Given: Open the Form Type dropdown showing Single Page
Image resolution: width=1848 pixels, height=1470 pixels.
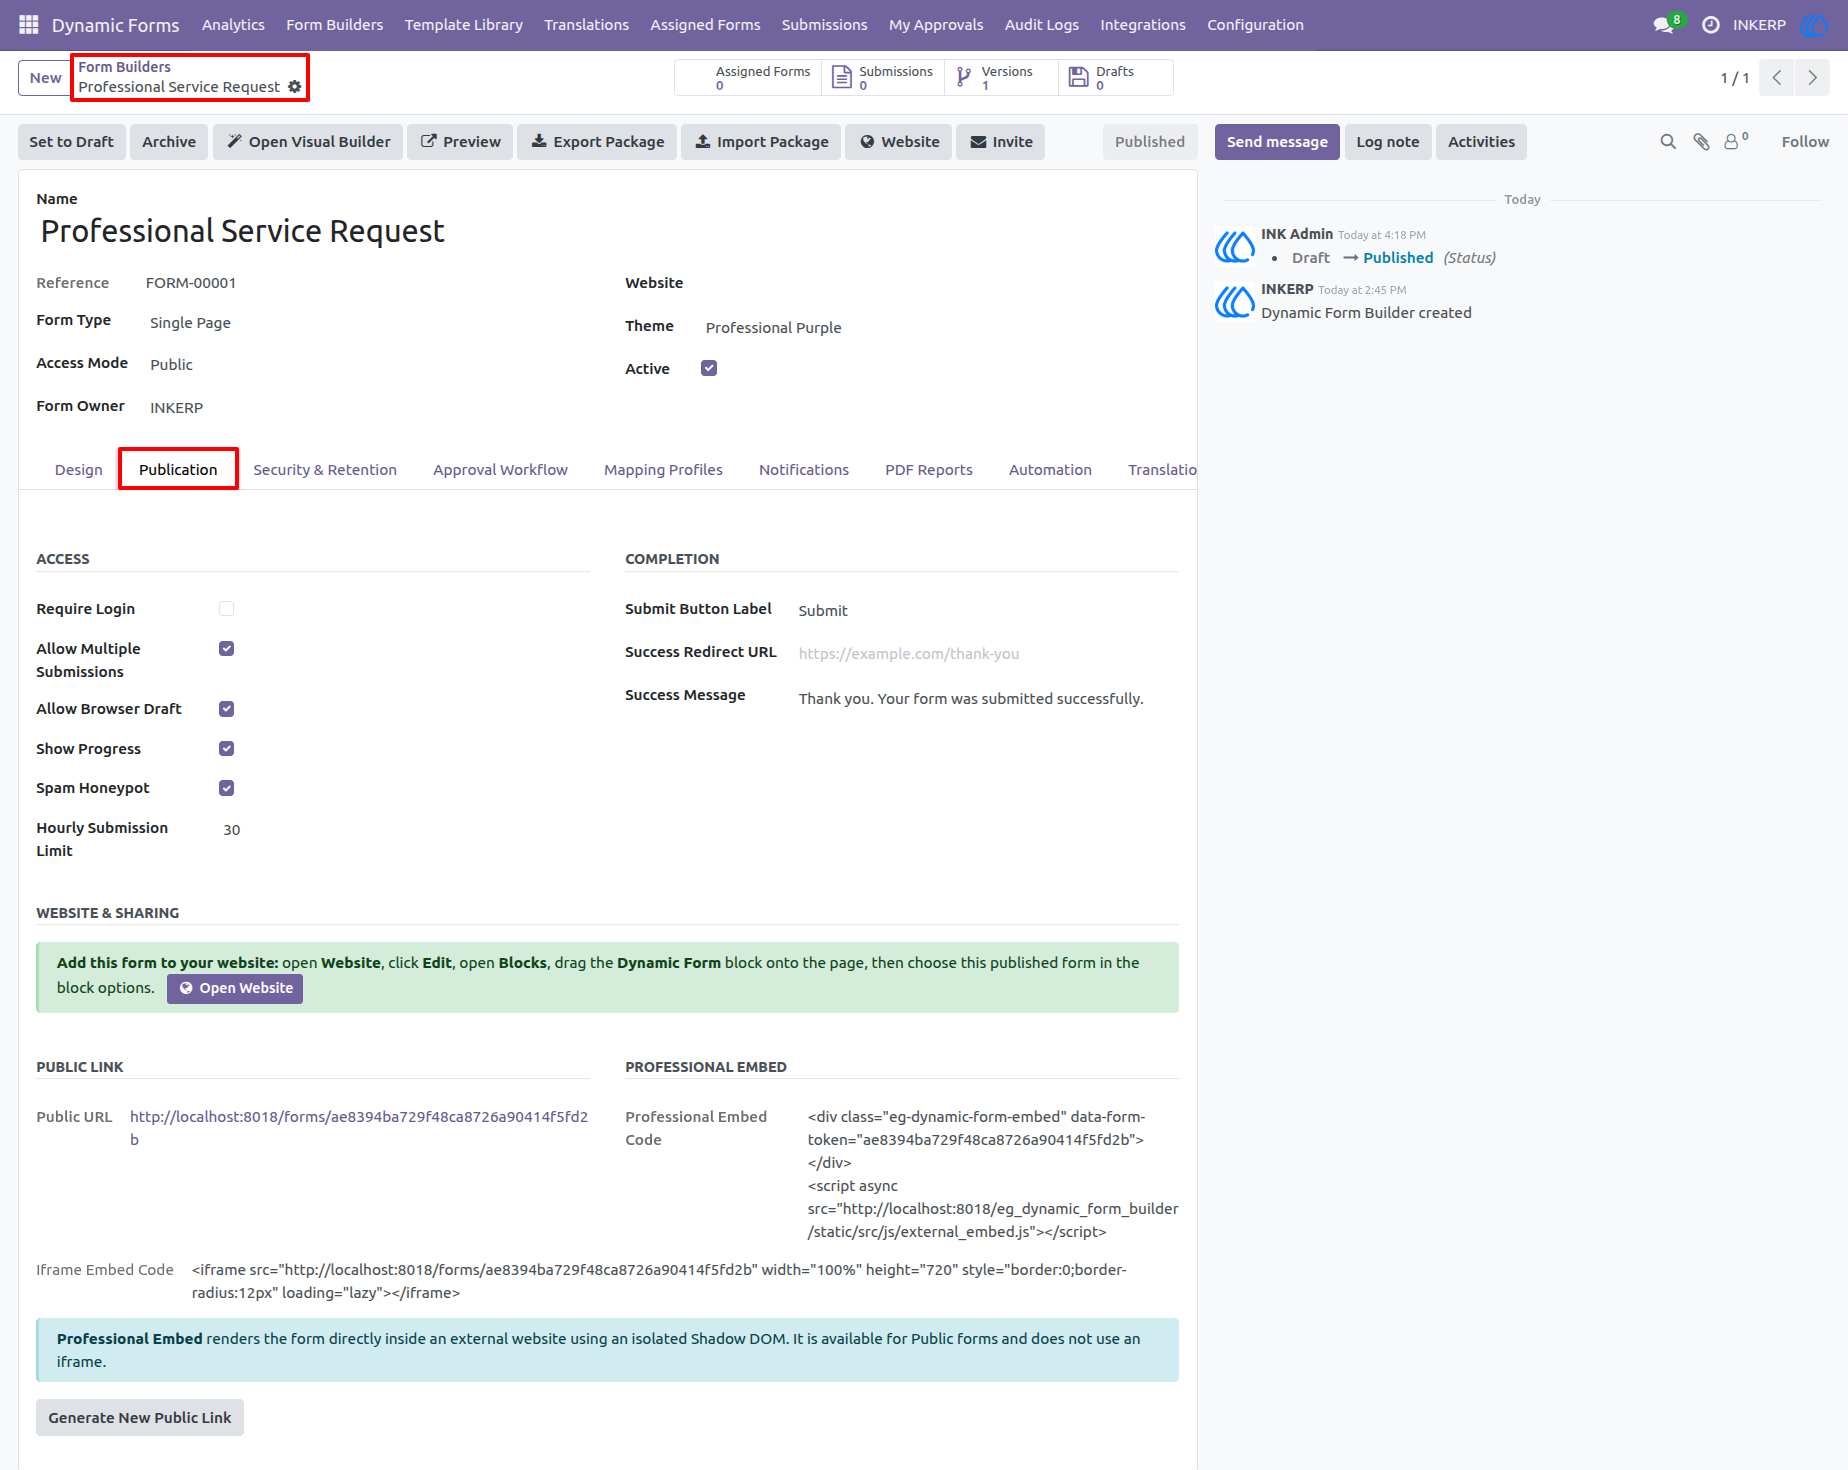Looking at the screenshot, I should tap(368, 323).
